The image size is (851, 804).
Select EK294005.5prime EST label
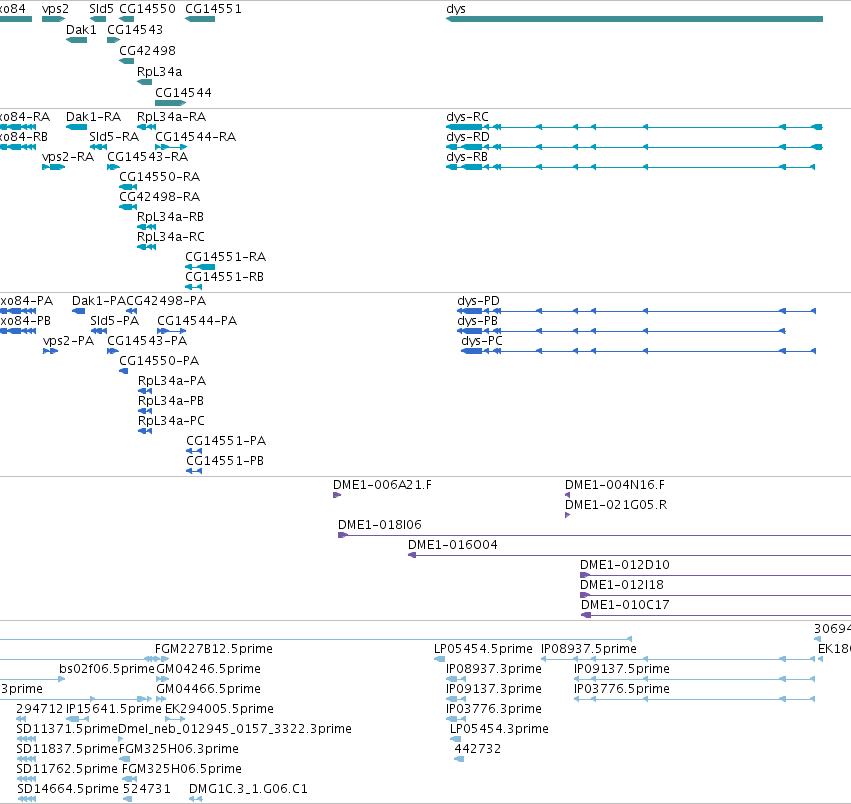(219, 710)
